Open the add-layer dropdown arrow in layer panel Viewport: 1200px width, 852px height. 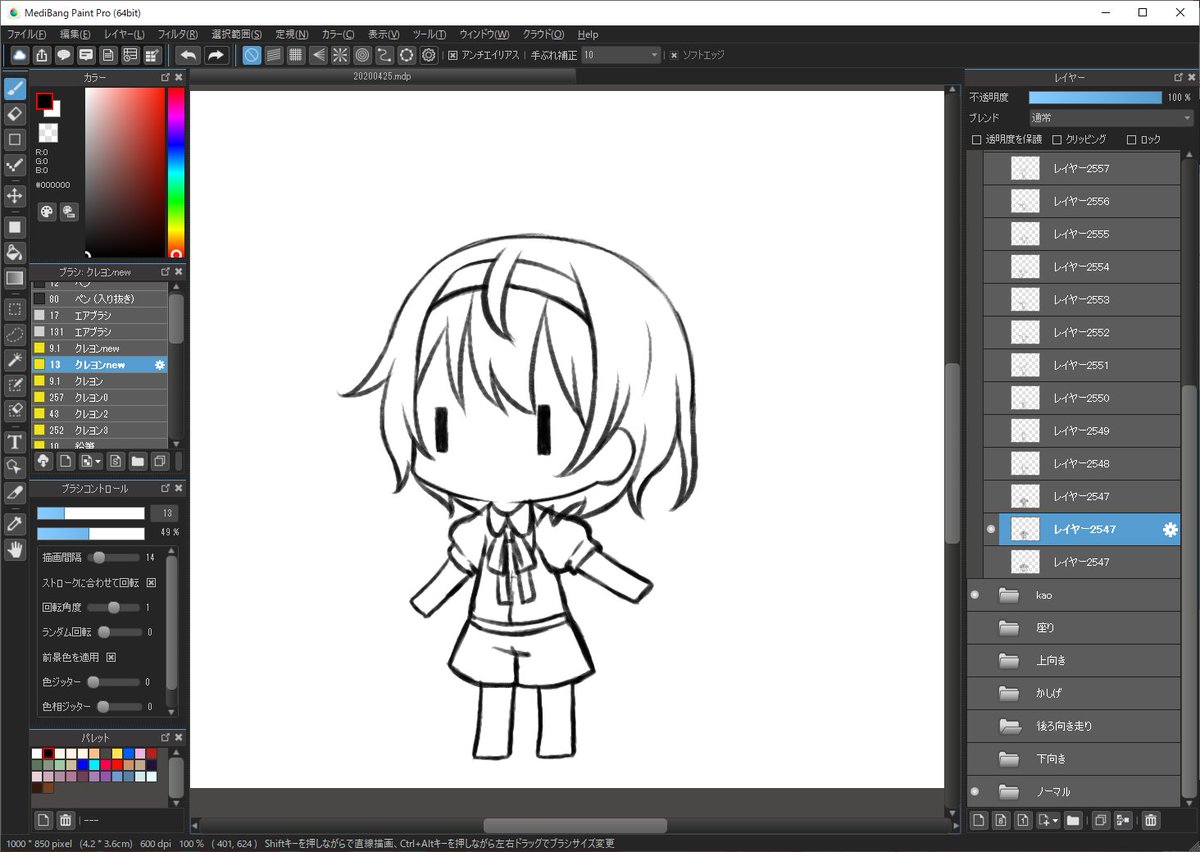[x=1055, y=821]
